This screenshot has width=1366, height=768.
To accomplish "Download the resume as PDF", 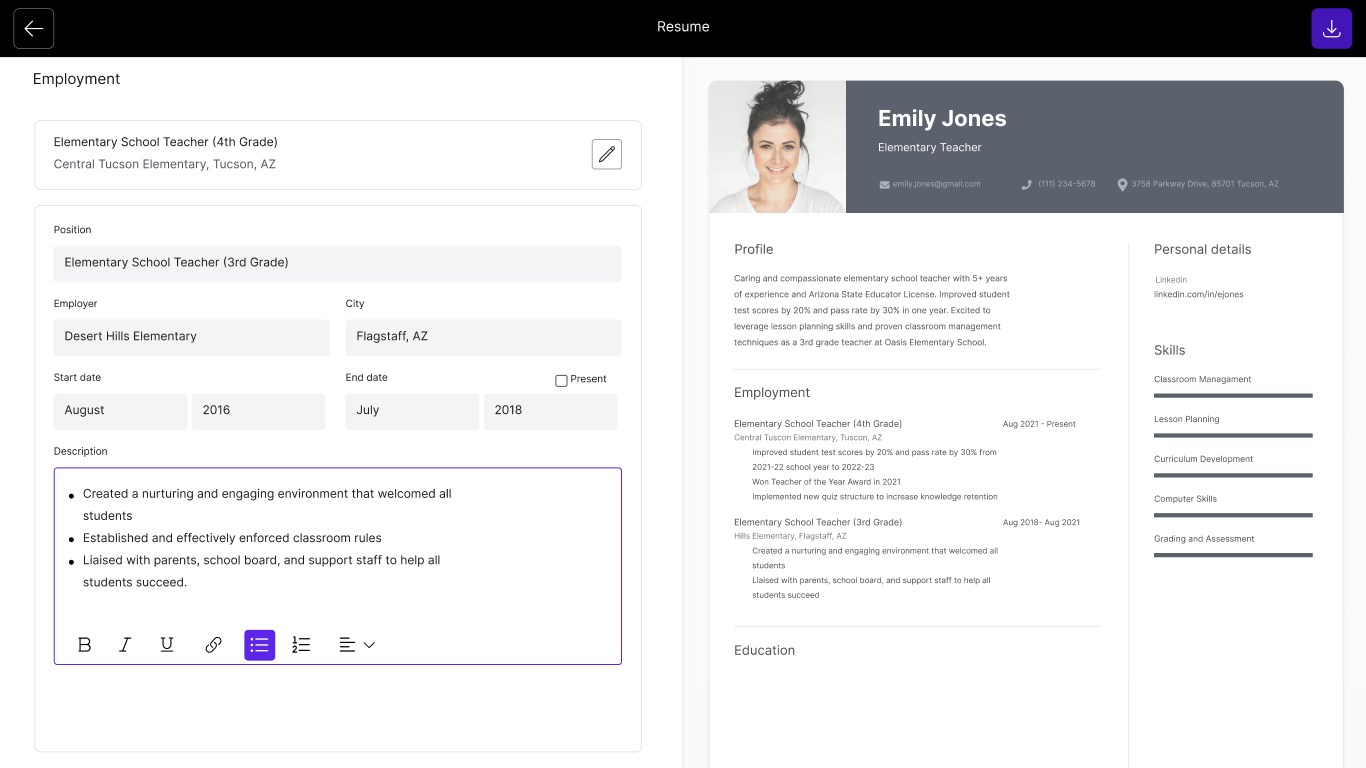I will (1331, 28).
